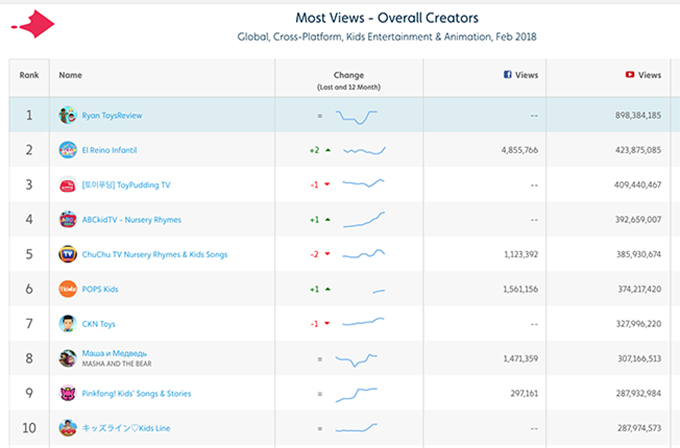Select YouTube views value 423,875,085

[x=638, y=150]
